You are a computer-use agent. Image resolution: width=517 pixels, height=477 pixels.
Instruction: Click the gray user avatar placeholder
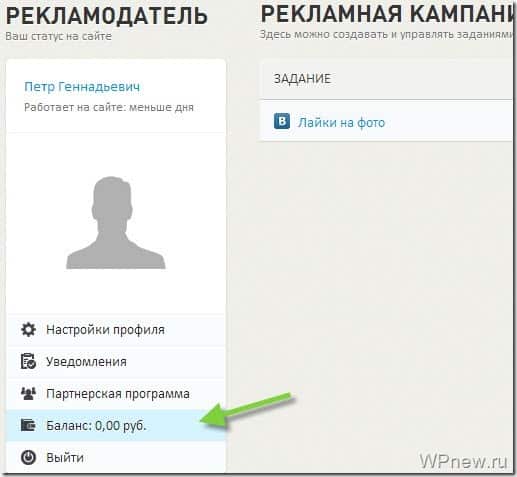116,223
